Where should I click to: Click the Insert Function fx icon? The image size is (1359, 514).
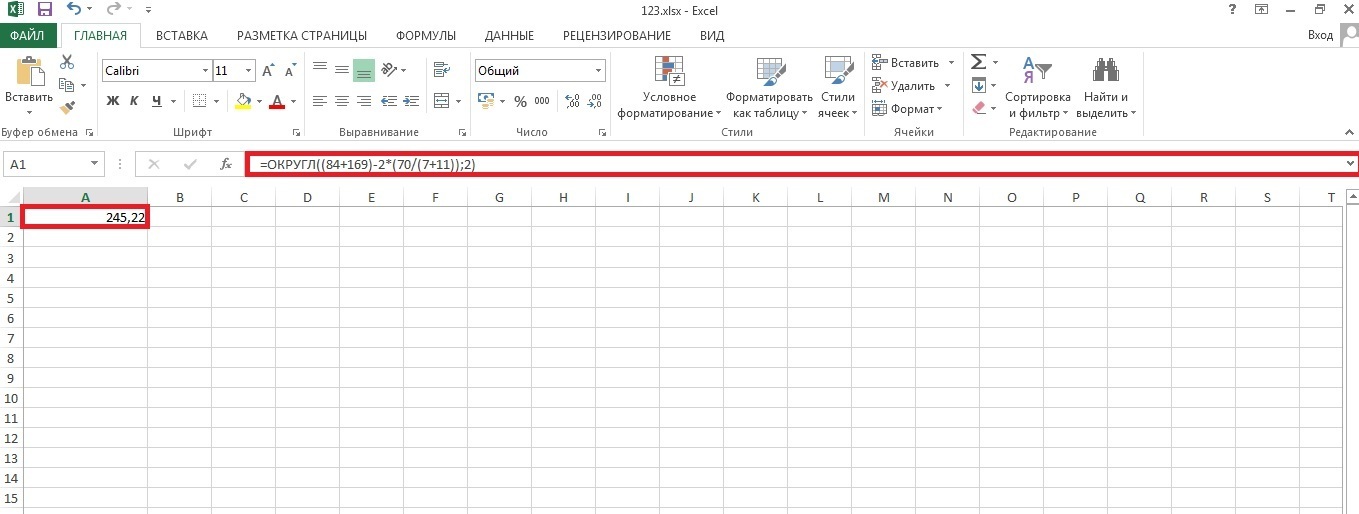226,164
